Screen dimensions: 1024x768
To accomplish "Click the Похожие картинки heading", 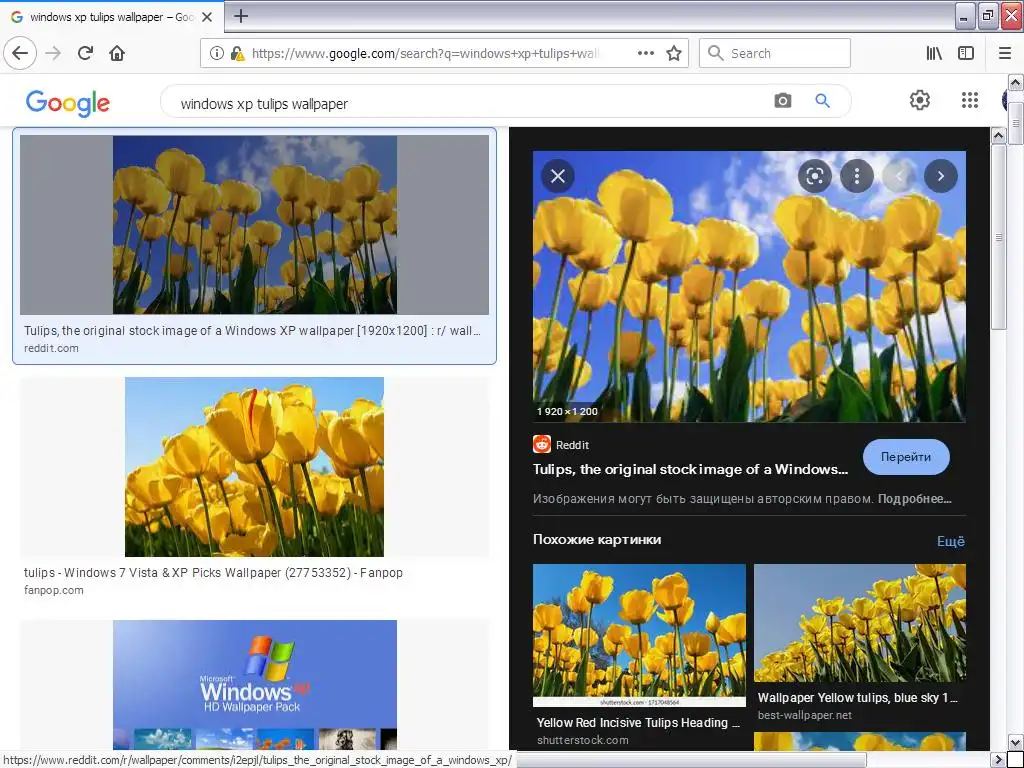I will [597, 539].
